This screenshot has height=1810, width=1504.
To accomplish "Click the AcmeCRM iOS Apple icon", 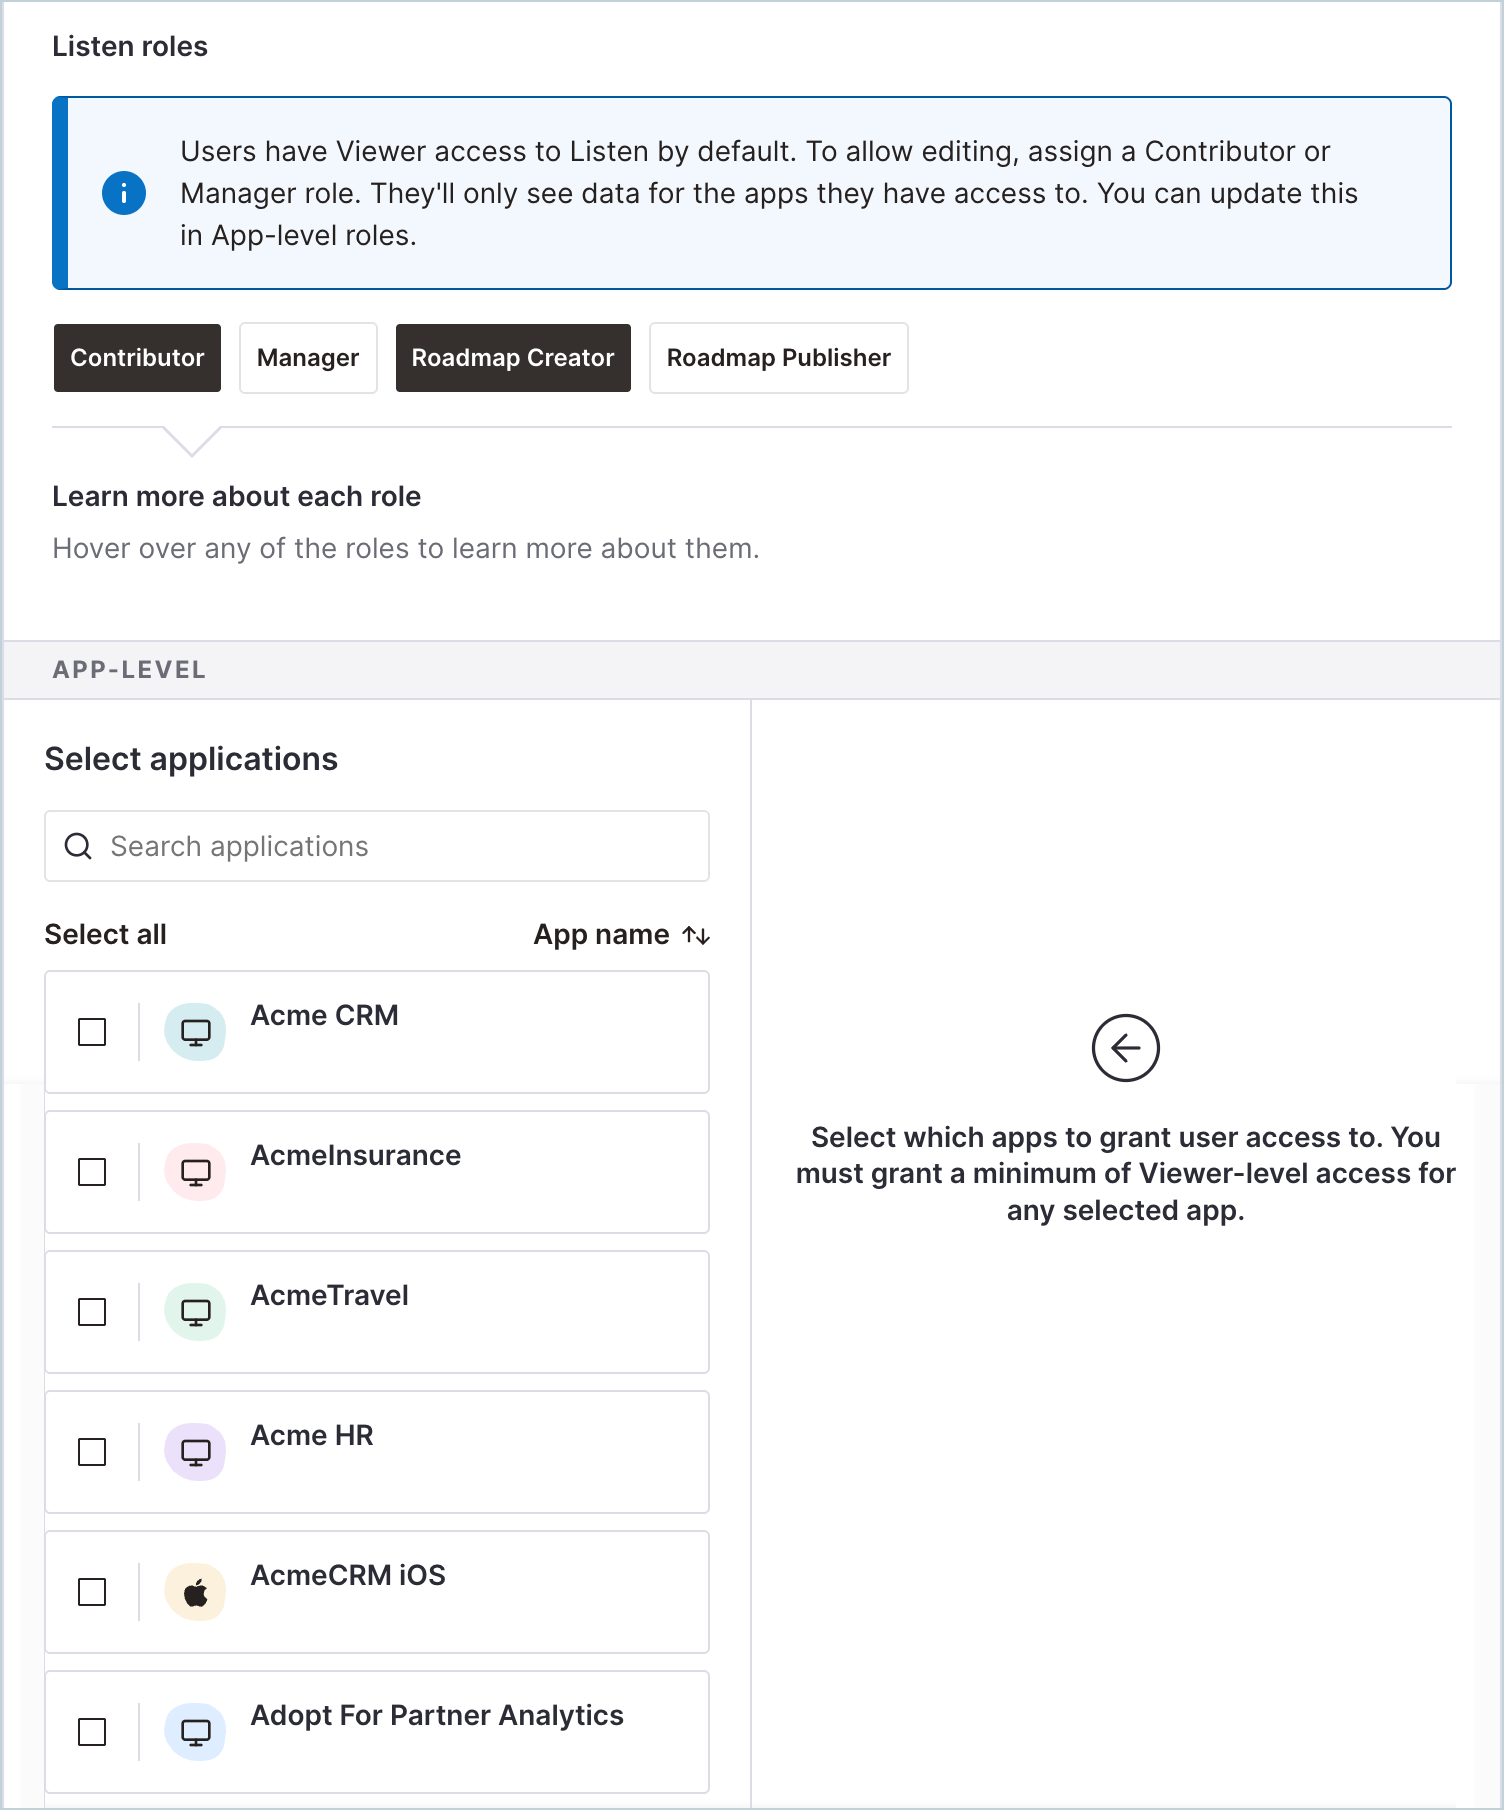I will point(195,1592).
